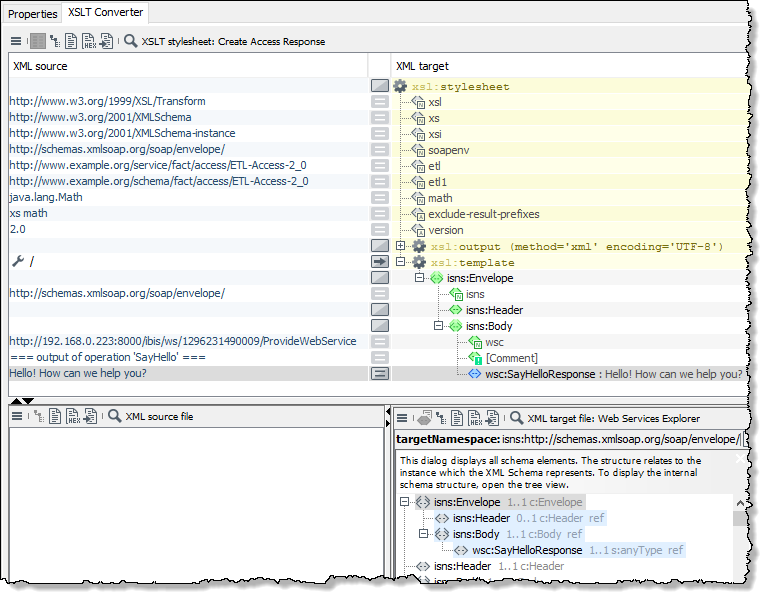Expand the xsl:output node
Image resolution: width=768 pixels, height=599 pixels.
point(401,246)
